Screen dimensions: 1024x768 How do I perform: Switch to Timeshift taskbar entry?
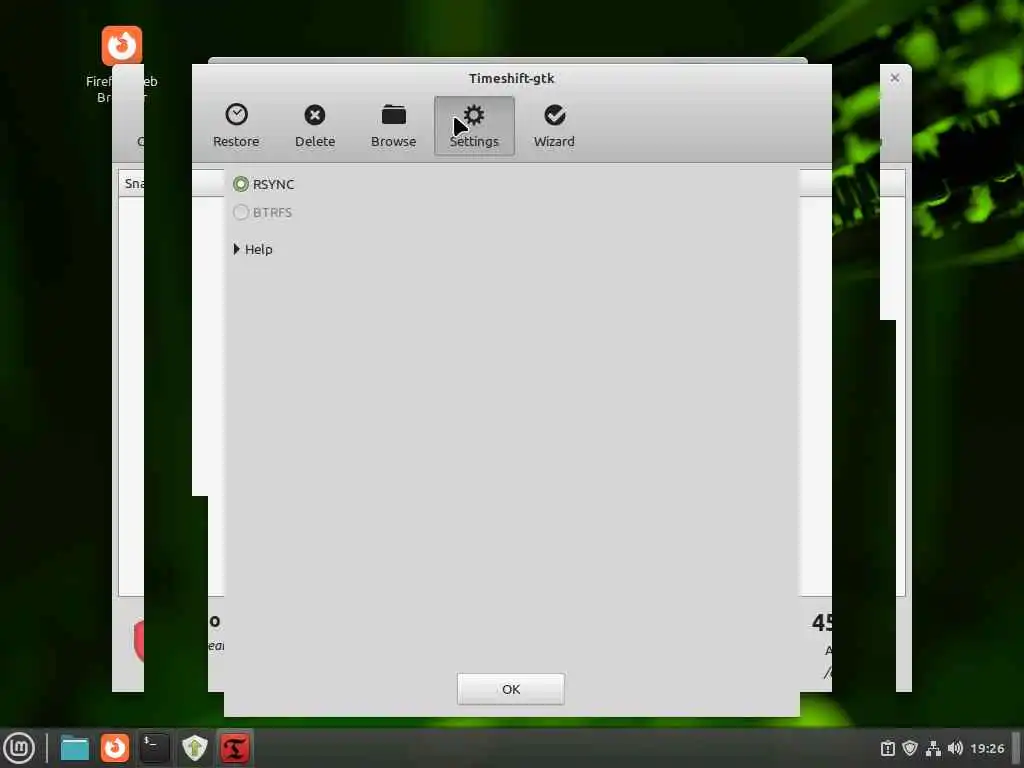[234, 748]
